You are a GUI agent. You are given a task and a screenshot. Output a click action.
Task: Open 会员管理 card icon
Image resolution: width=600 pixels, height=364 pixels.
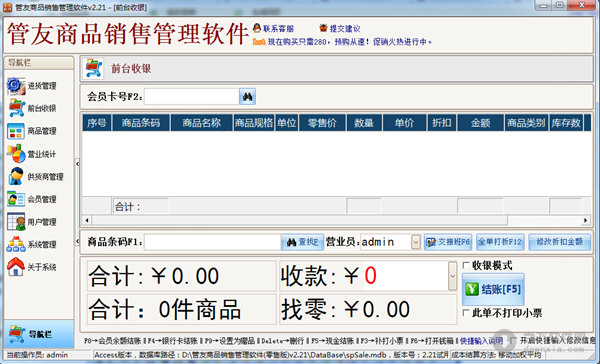click(x=16, y=199)
